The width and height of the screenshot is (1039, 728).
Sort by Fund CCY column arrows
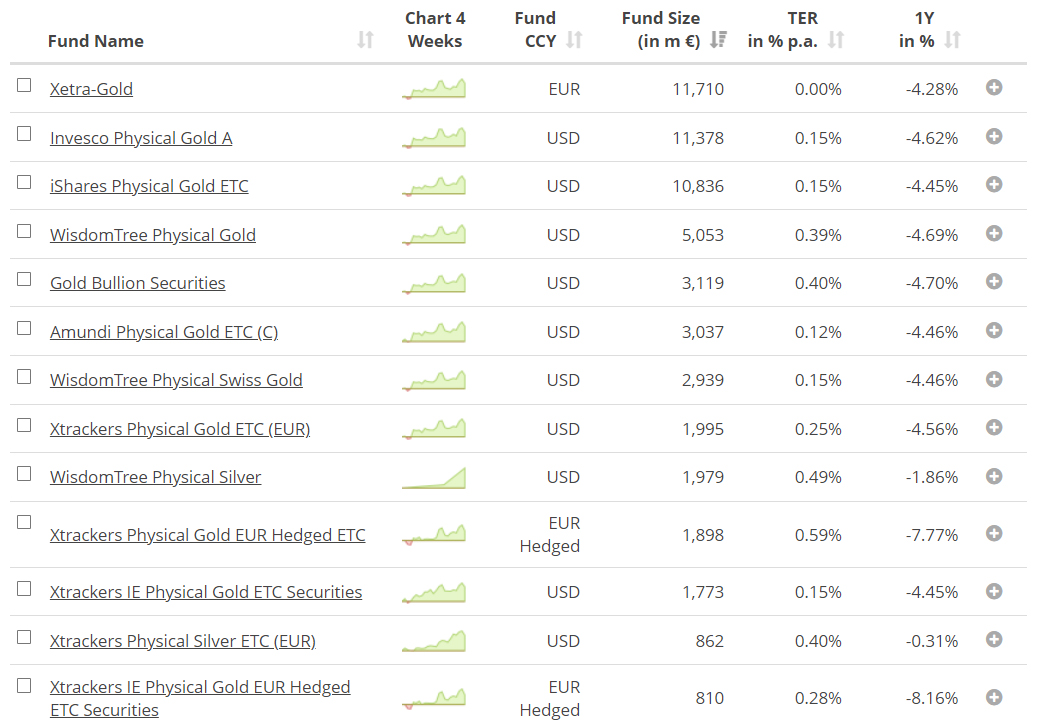pyautogui.click(x=574, y=40)
